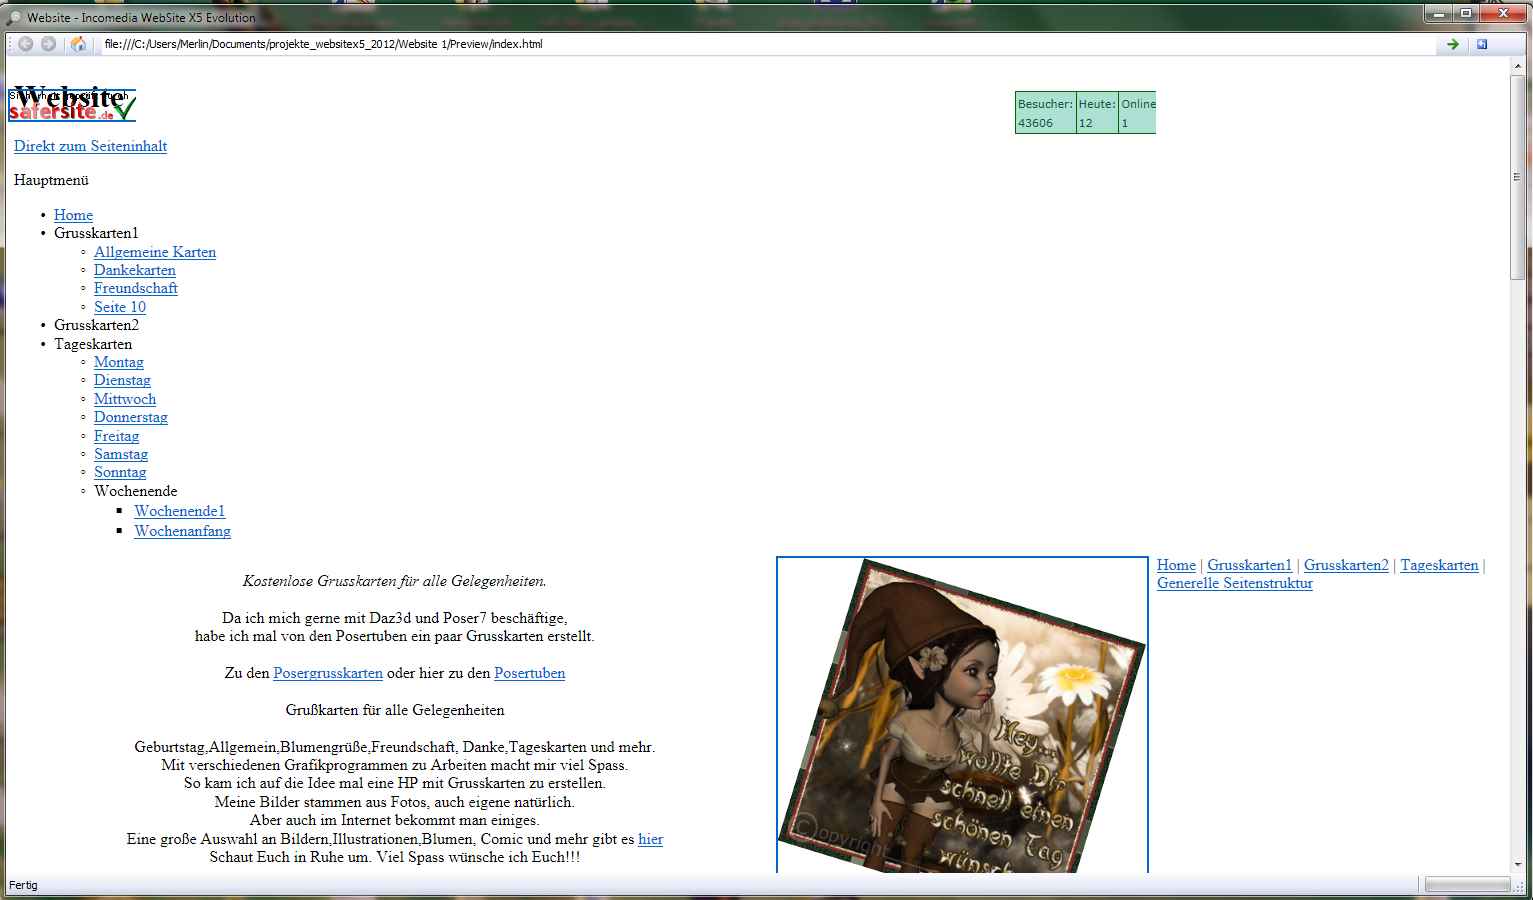
Task: Click the address bar URL field
Action: coord(760,44)
